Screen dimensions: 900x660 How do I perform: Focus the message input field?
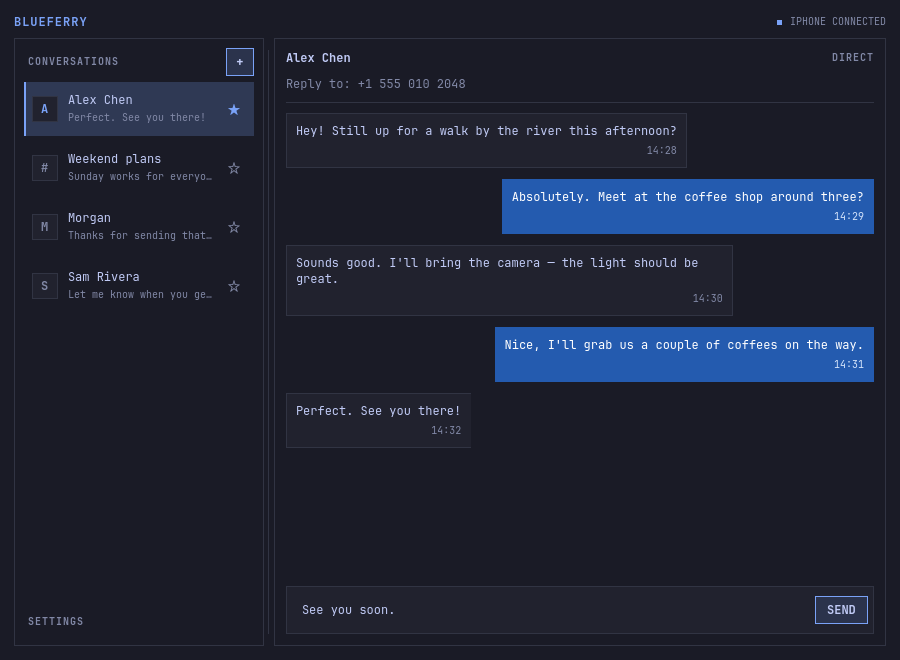pyautogui.click(x=551, y=609)
